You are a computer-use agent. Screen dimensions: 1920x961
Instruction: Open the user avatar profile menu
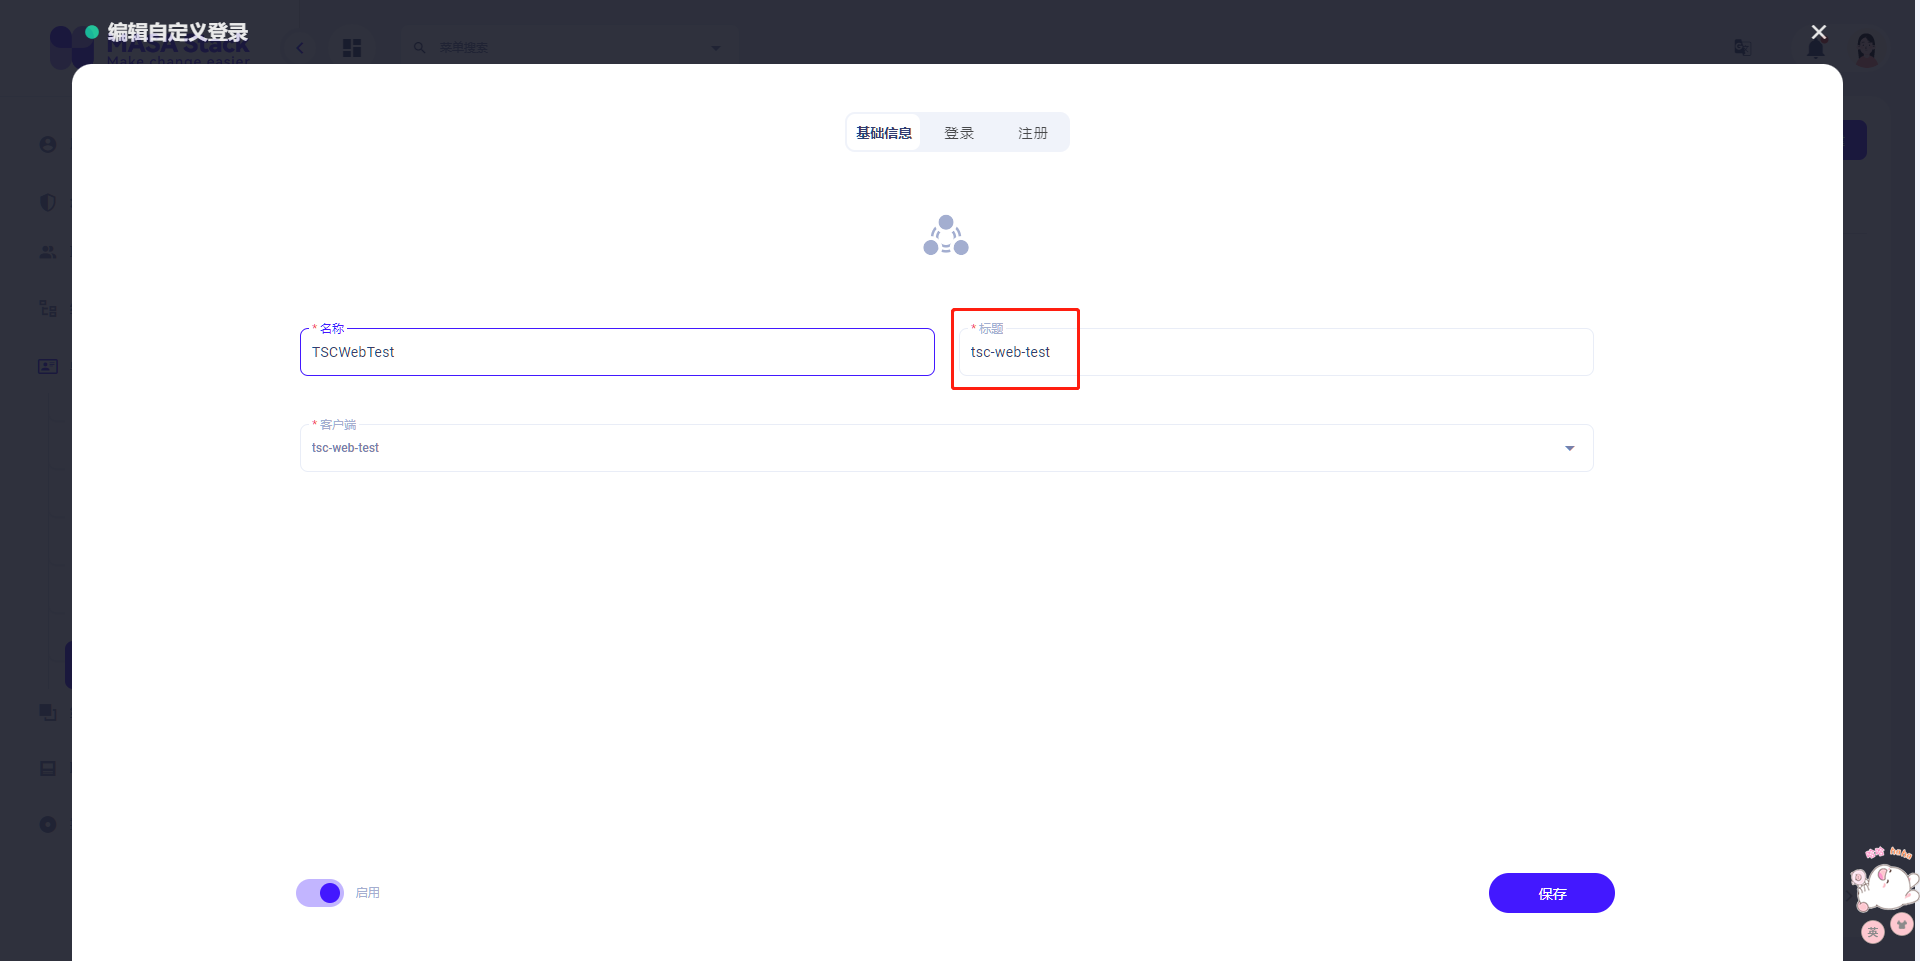point(1866,49)
